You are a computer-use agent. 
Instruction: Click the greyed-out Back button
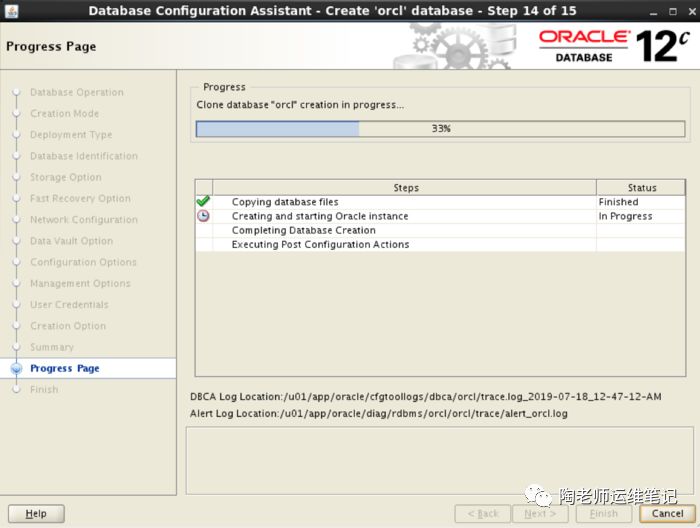[x=482, y=514]
